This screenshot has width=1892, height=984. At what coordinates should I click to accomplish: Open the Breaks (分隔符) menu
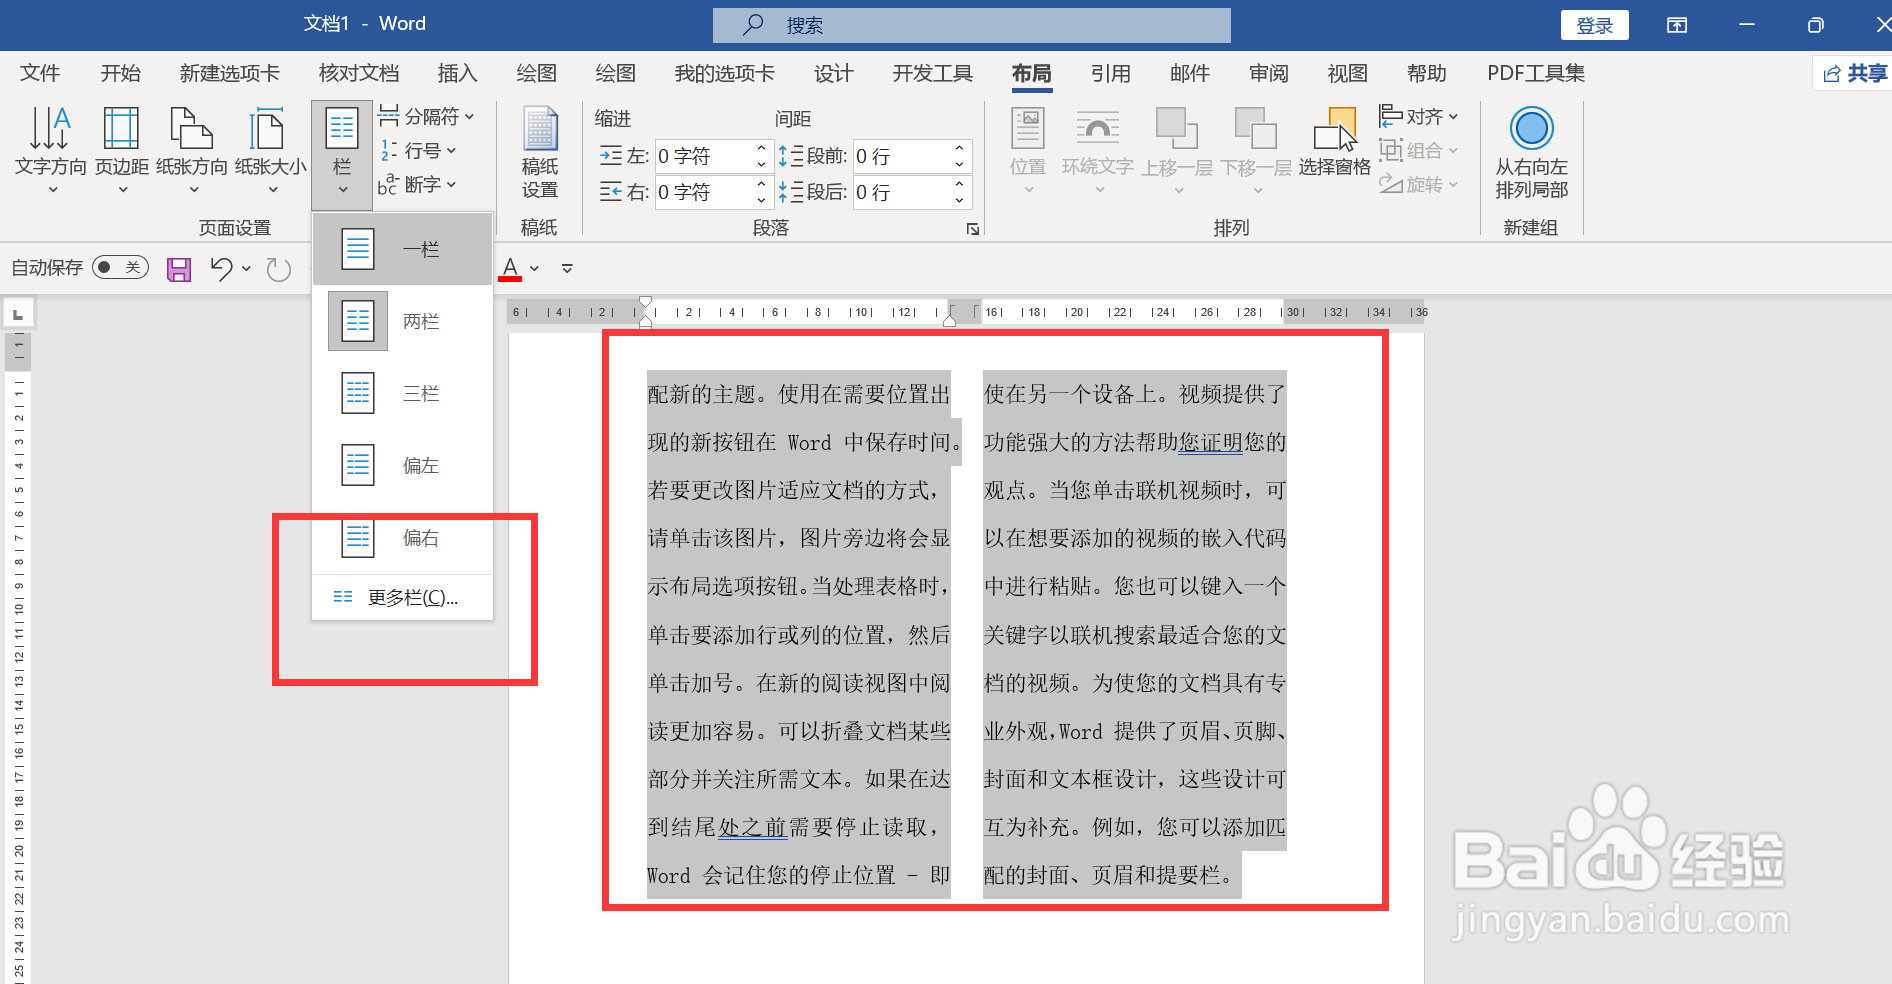(427, 116)
